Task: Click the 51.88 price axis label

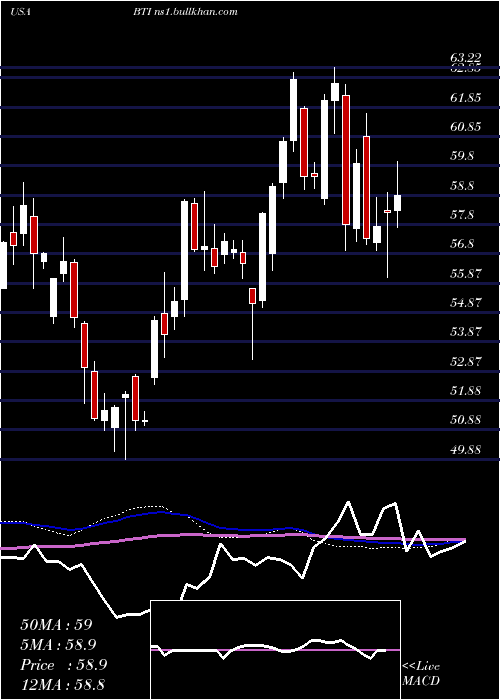Action: tap(466, 391)
